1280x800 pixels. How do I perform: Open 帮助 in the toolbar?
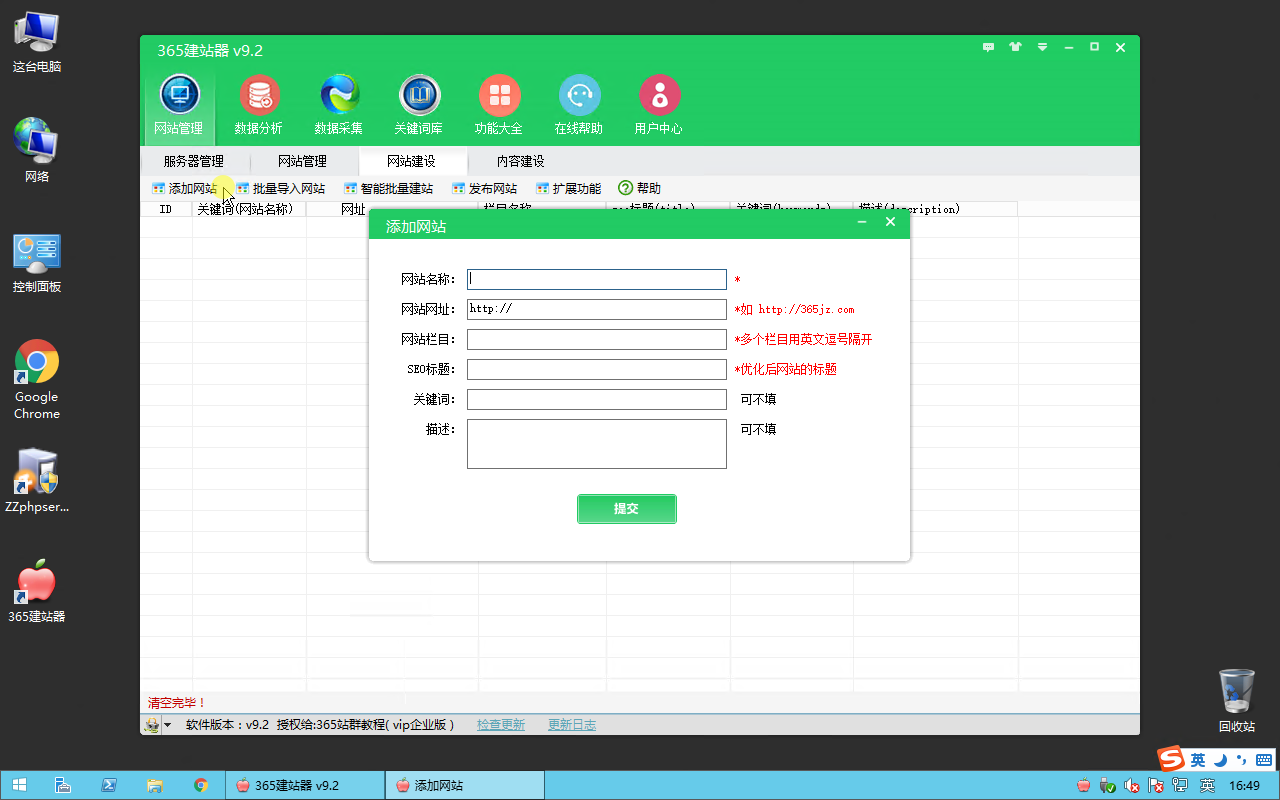click(x=640, y=188)
